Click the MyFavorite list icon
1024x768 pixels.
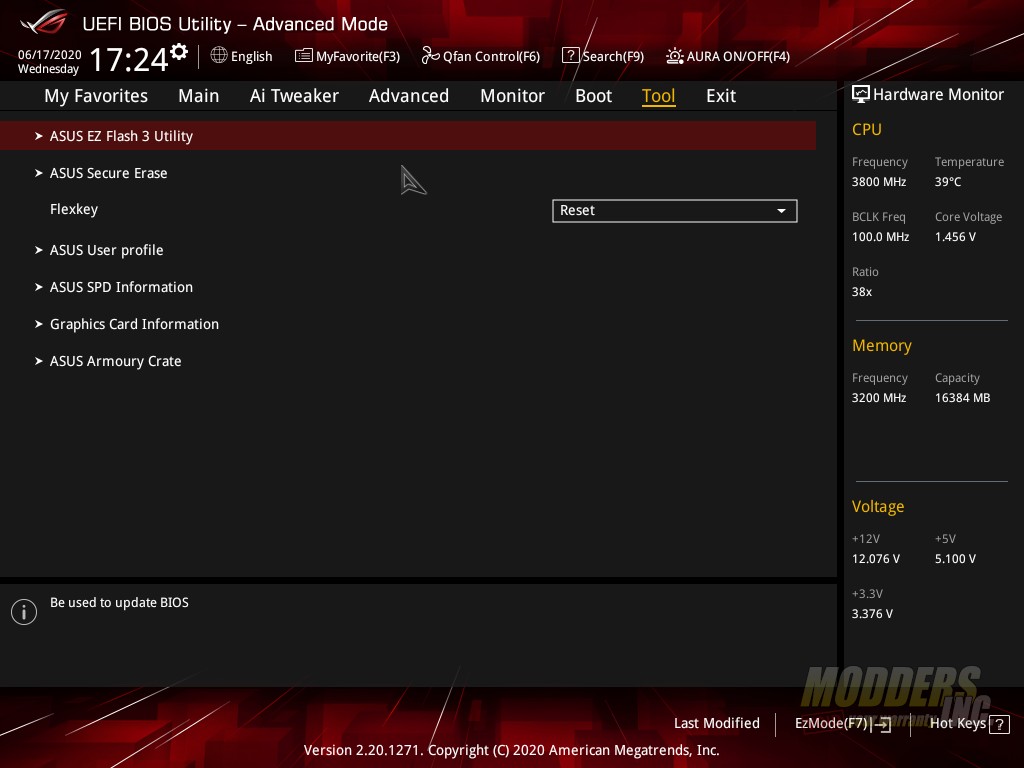[304, 56]
